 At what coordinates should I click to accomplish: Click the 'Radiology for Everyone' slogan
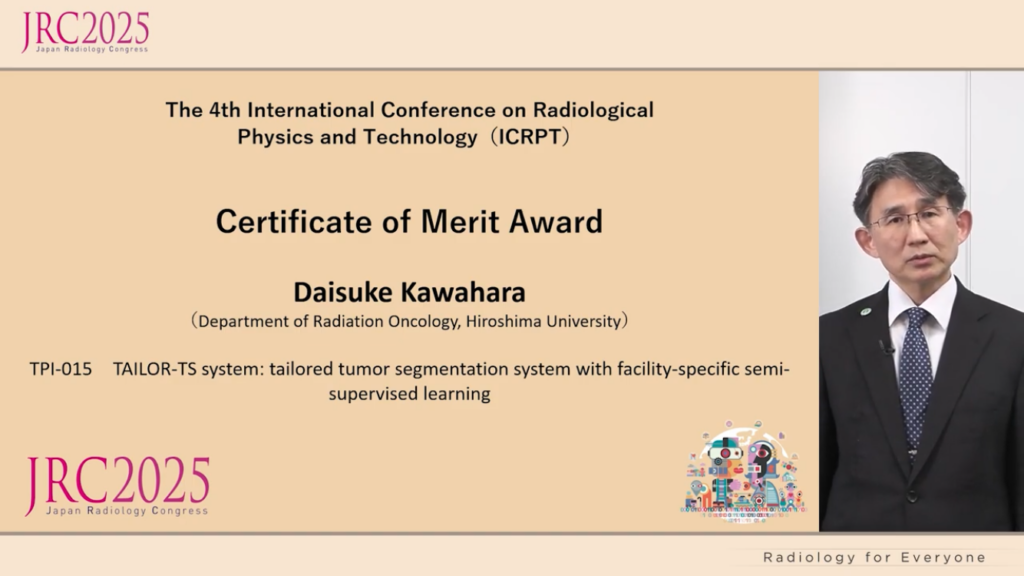(x=874, y=557)
